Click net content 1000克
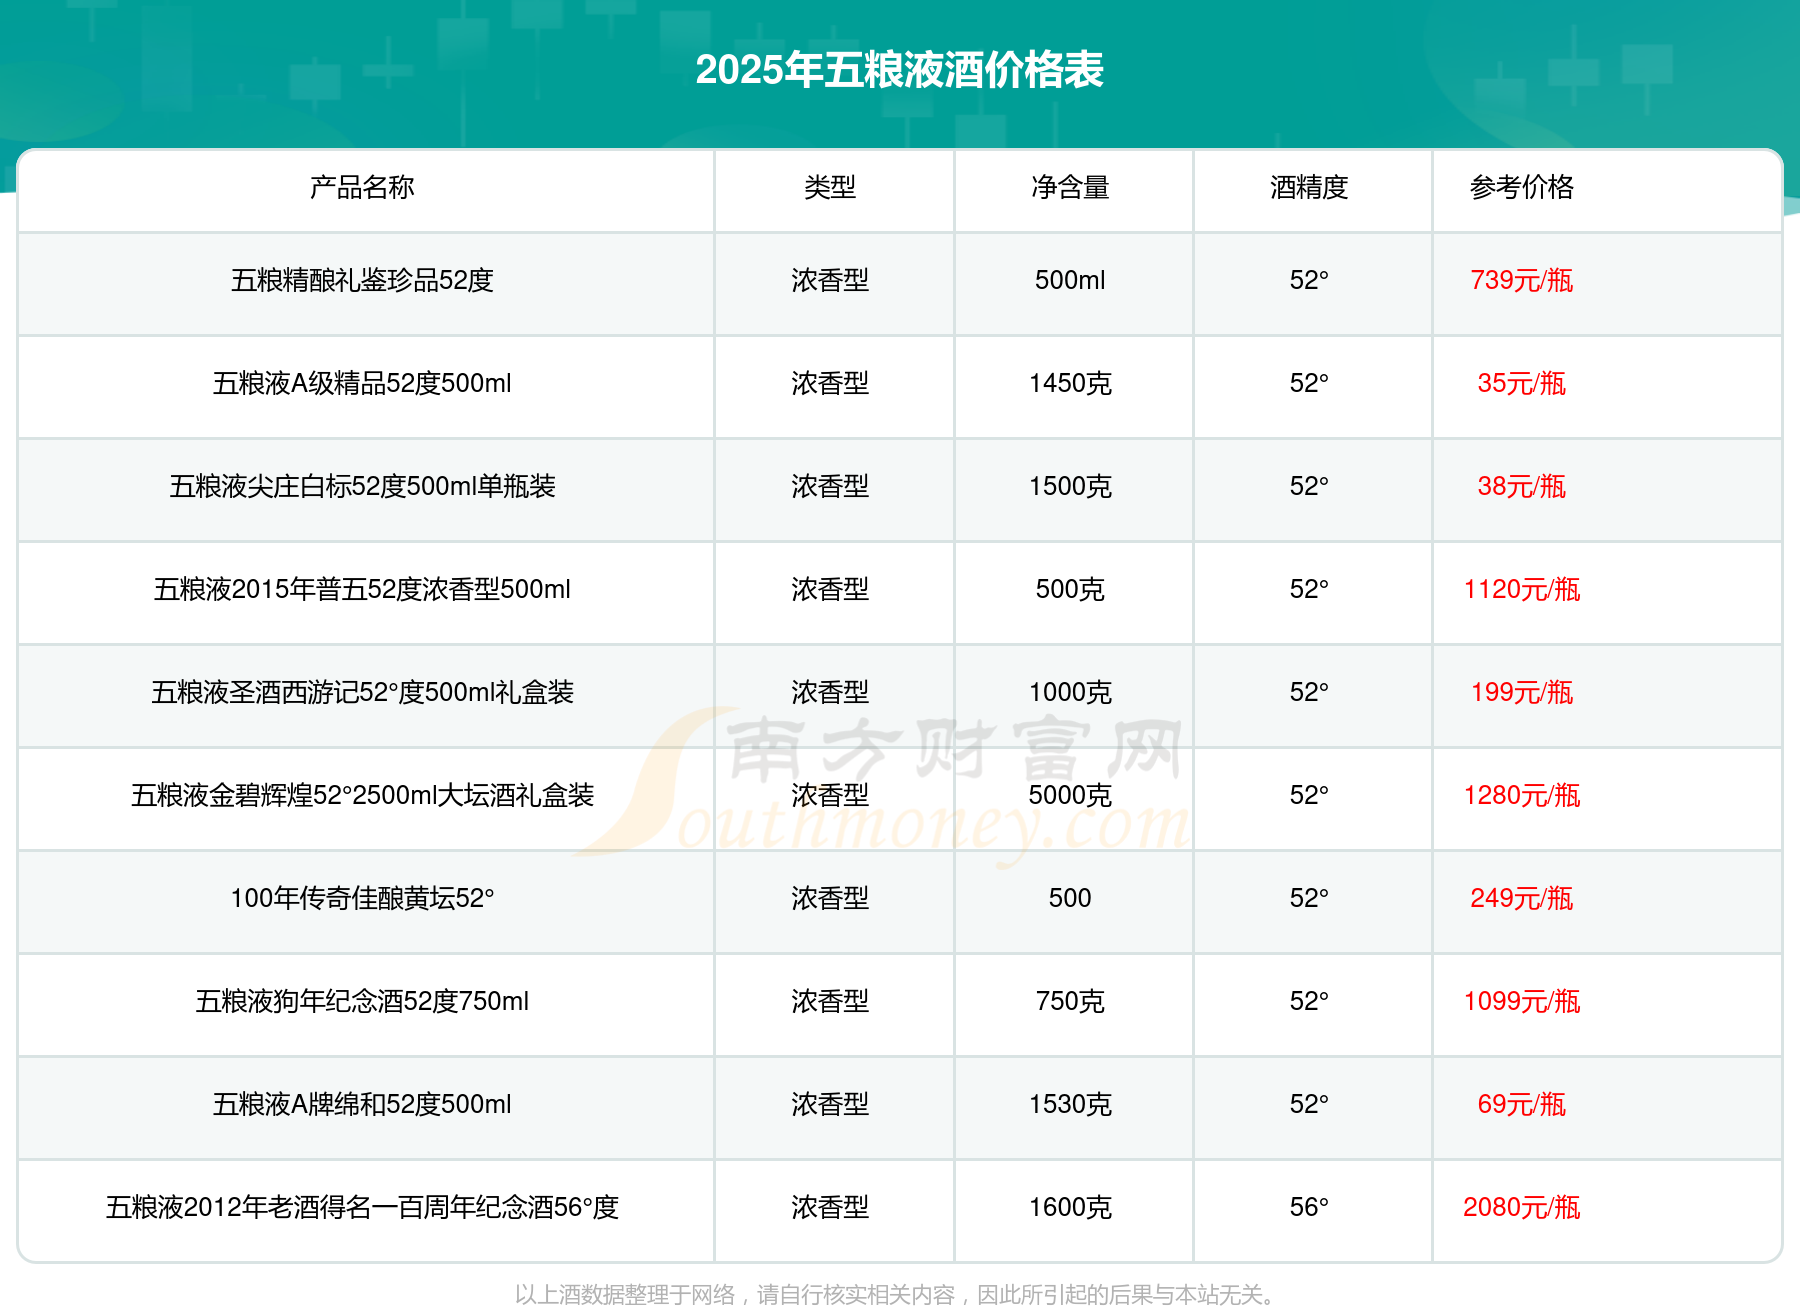1800x1310 pixels. click(x=1070, y=692)
